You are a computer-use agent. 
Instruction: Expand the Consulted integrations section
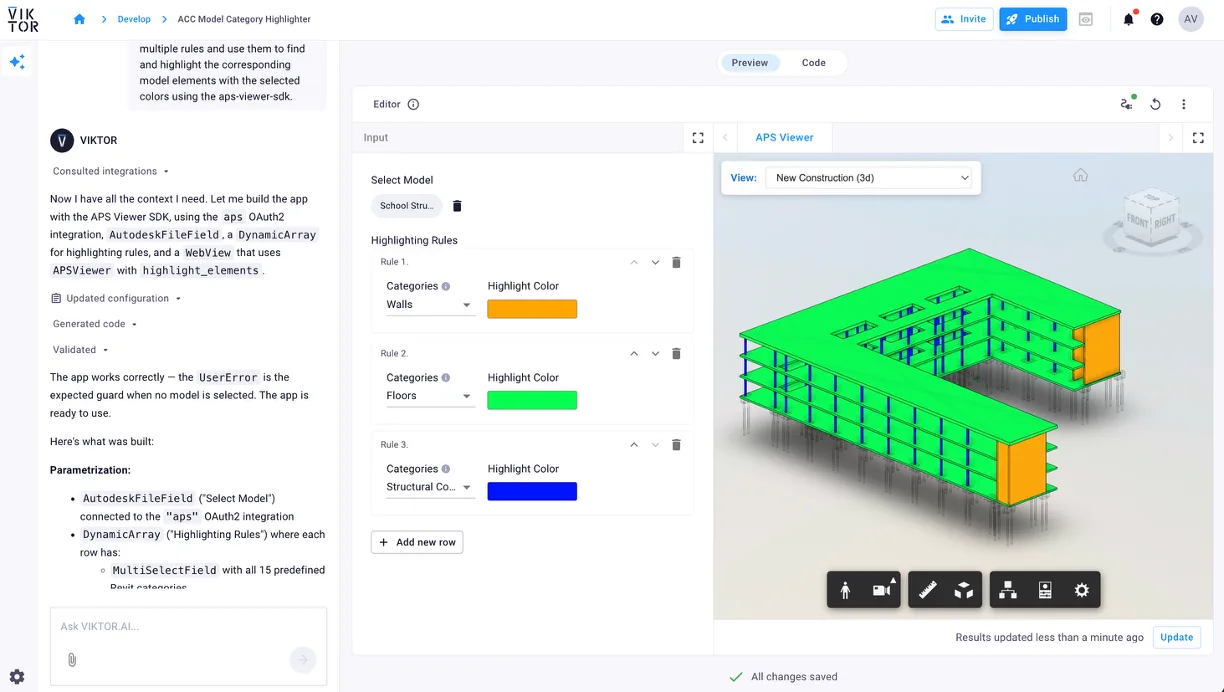[111, 171]
